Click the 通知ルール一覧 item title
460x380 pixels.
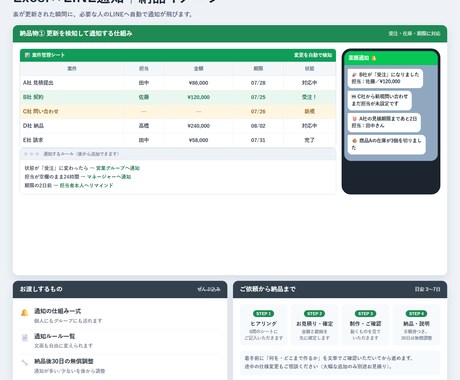(55, 336)
